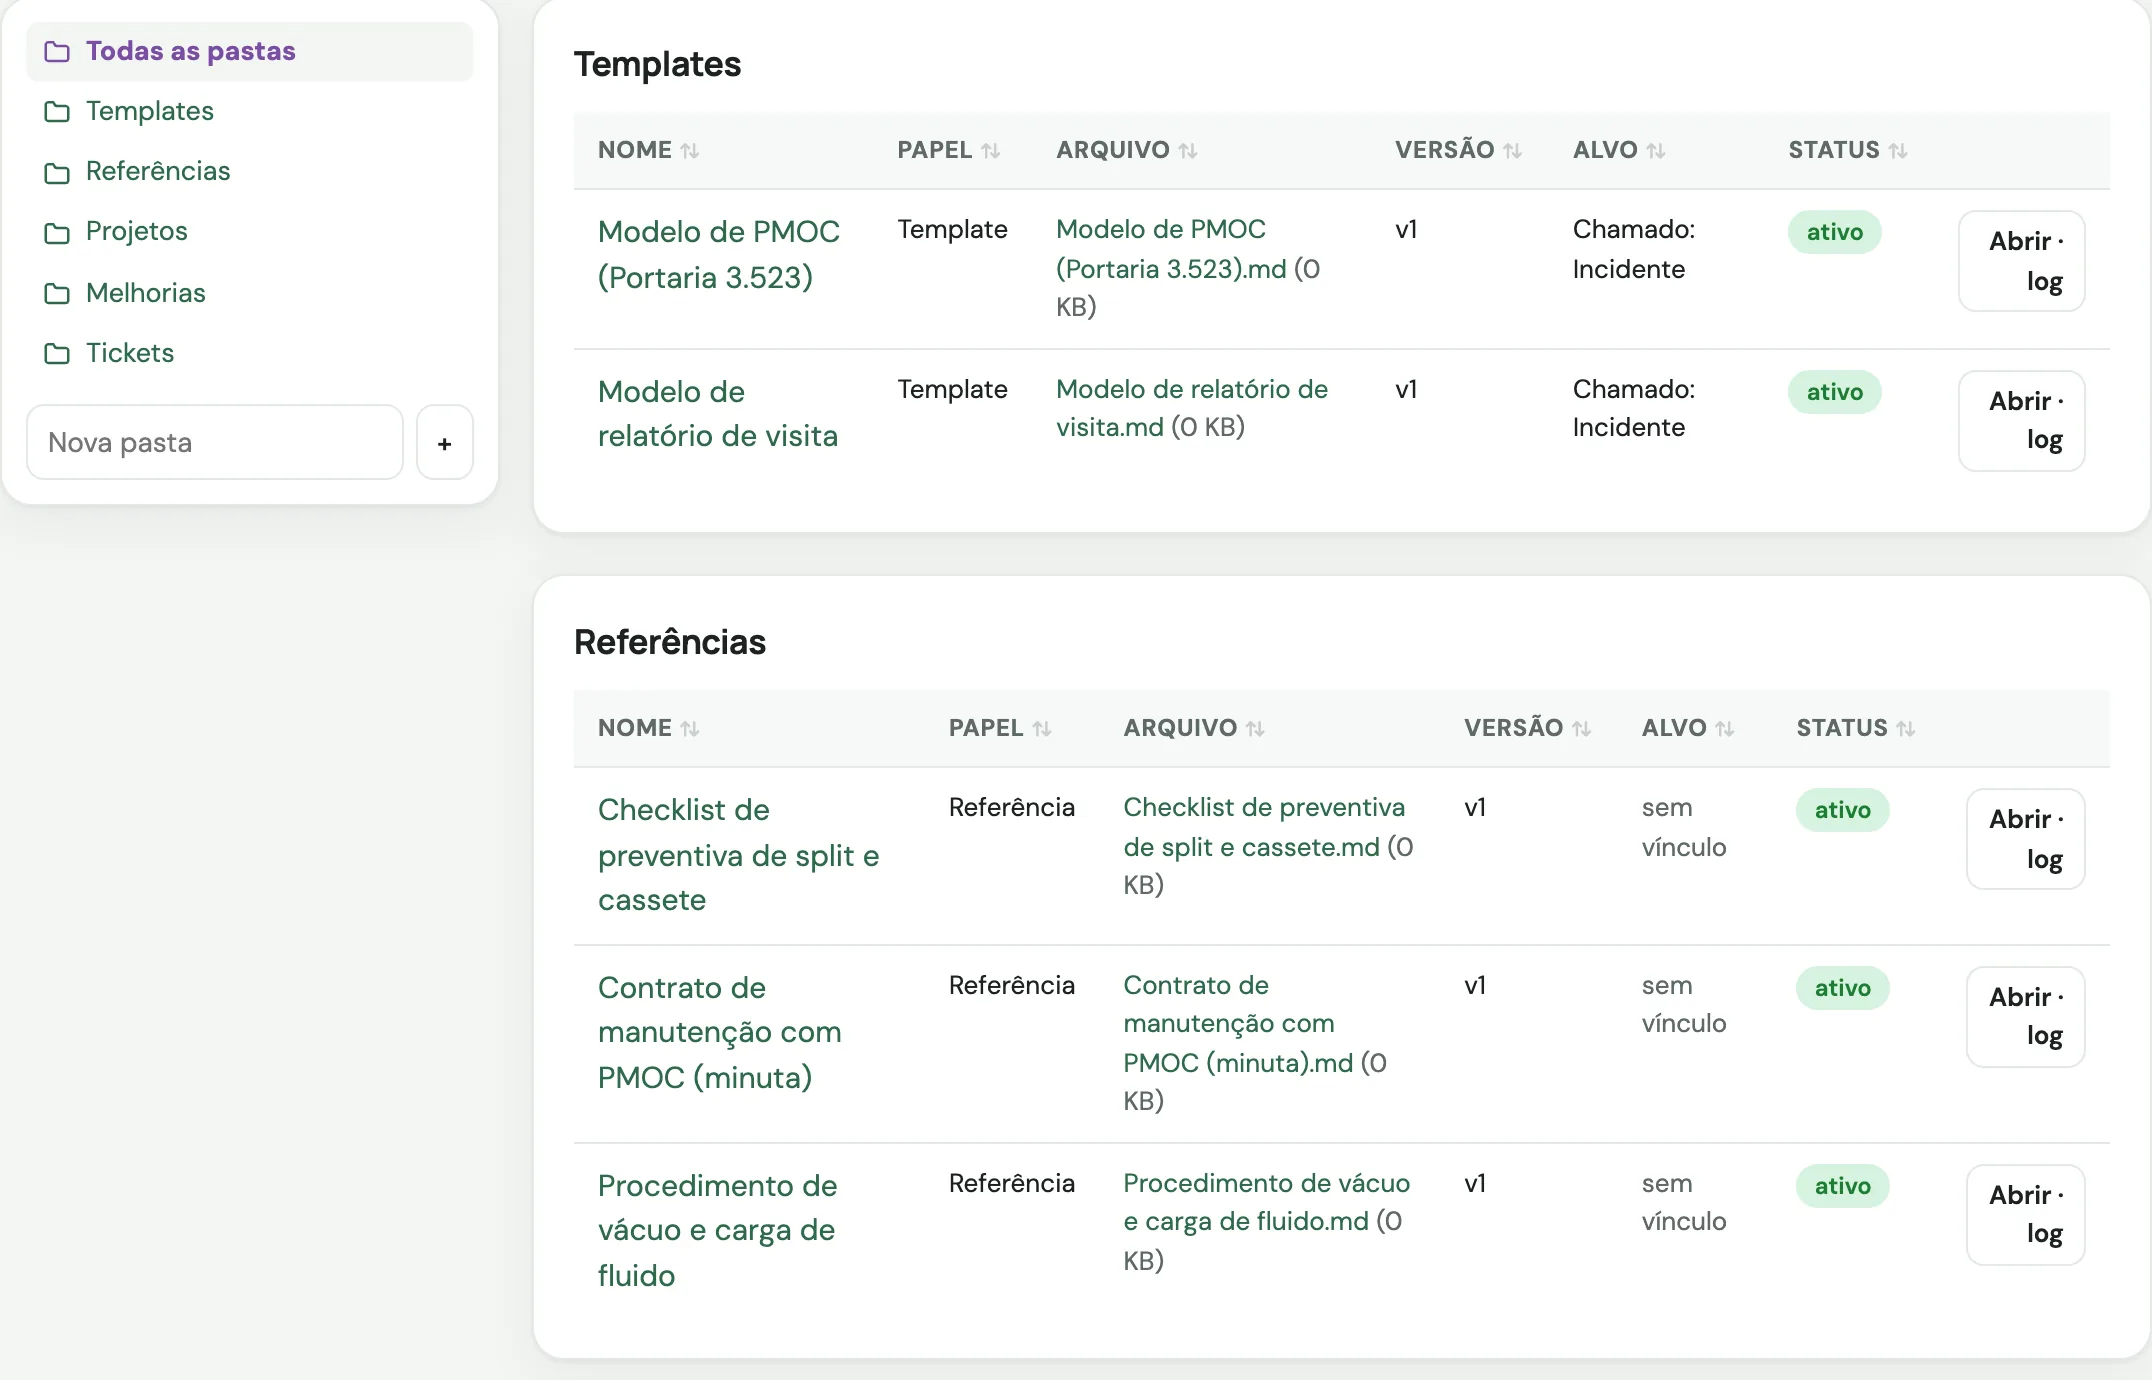Sort Referências table by Arquivo arrows icon
The width and height of the screenshot is (2152, 1380).
(x=1256, y=729)
